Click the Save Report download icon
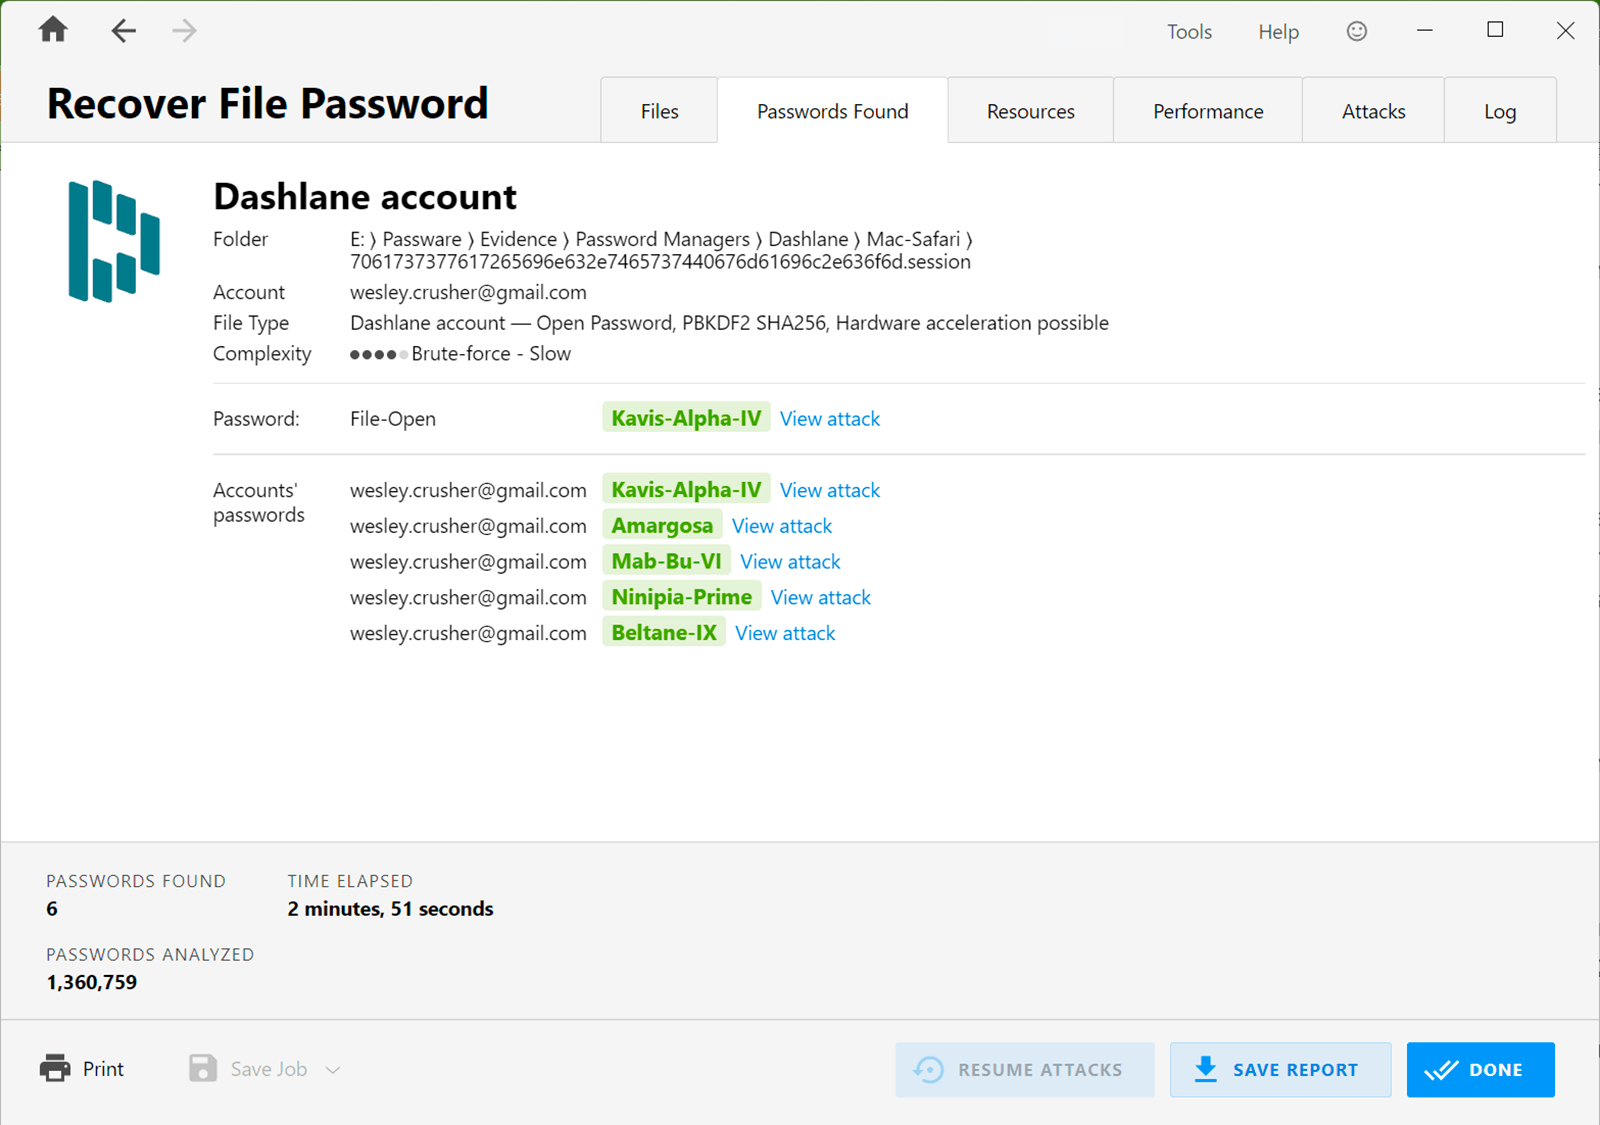Image resolution: width=1600 pixels, height=1125 pixels. 1207,1069
